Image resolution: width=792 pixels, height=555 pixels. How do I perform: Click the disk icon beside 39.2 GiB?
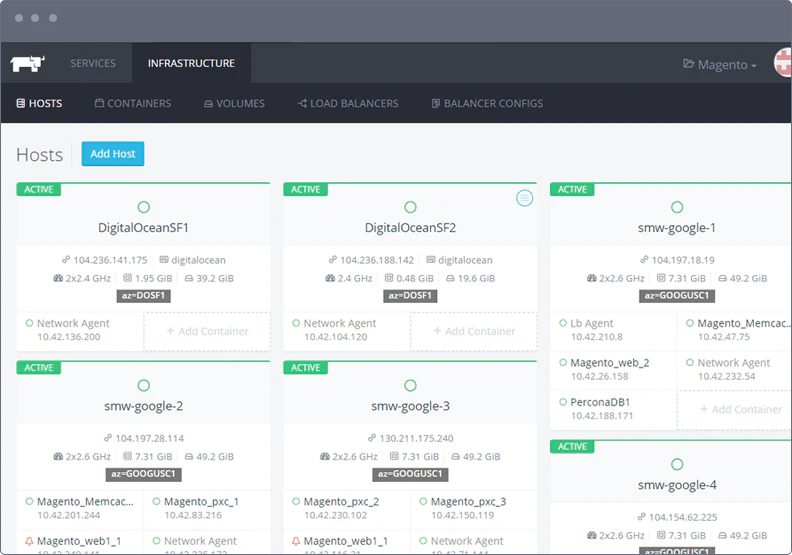click(x=189, y=278)
